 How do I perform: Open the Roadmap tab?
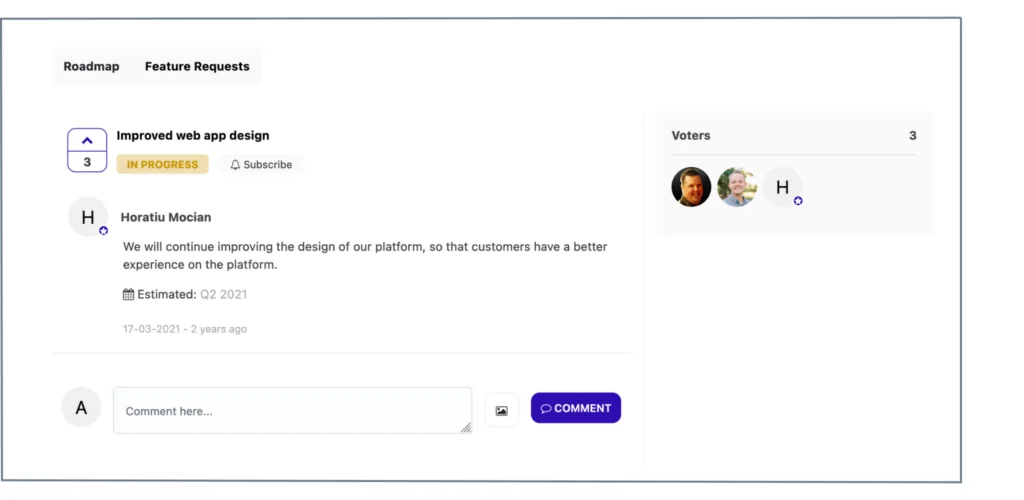91,67
